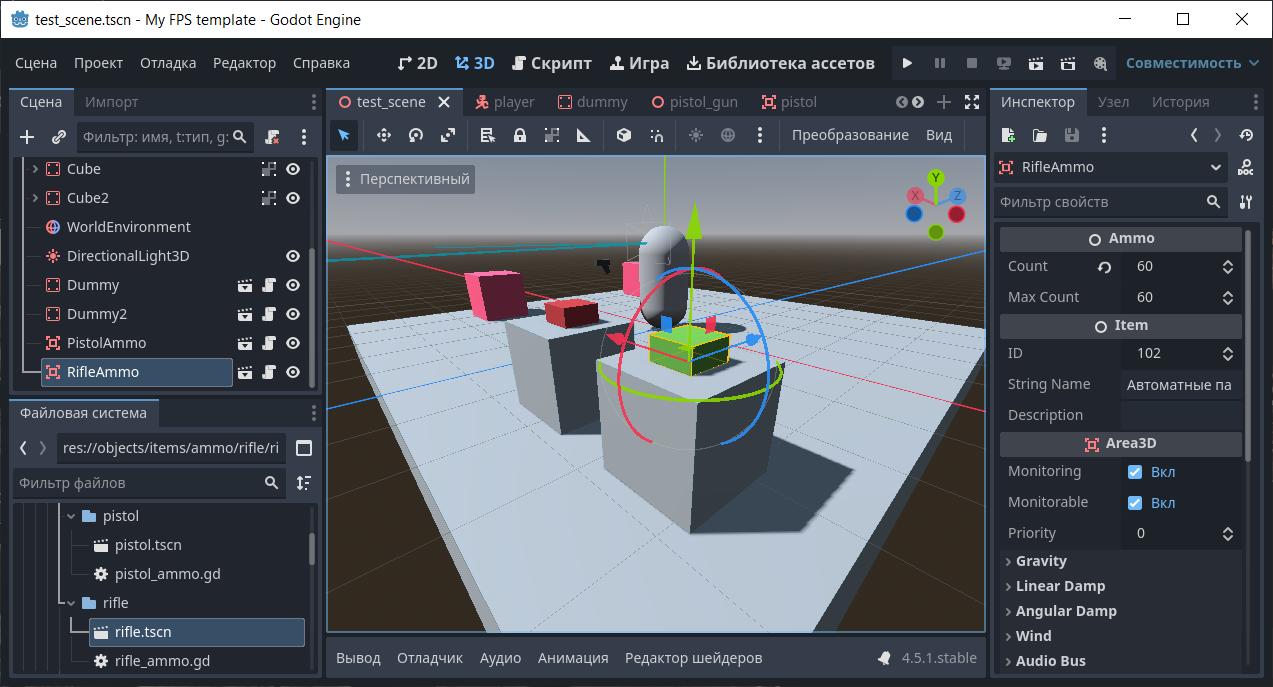This screenshot has width=1273, height=687.
Task: Run the project with Play button
Action: click(907, 63)
